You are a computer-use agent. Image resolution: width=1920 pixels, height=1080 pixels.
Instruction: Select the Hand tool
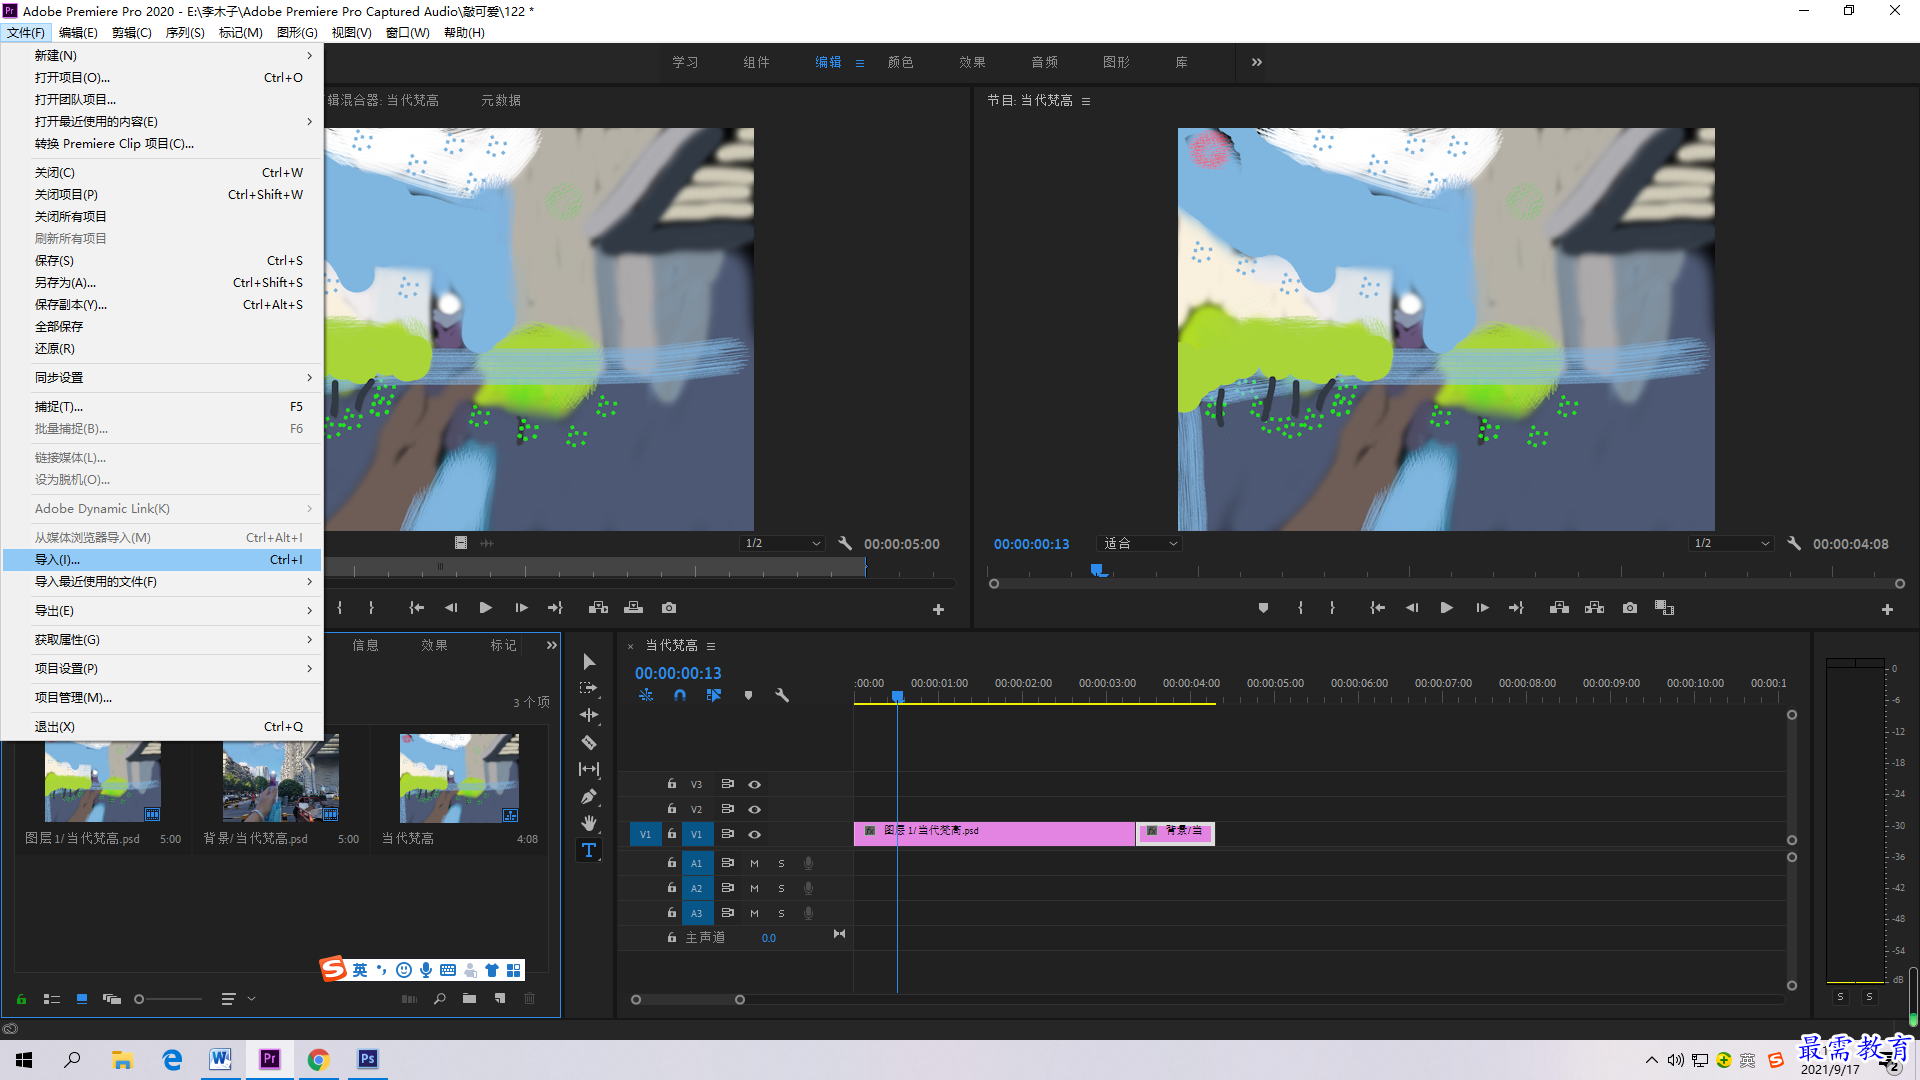[589, 823]
